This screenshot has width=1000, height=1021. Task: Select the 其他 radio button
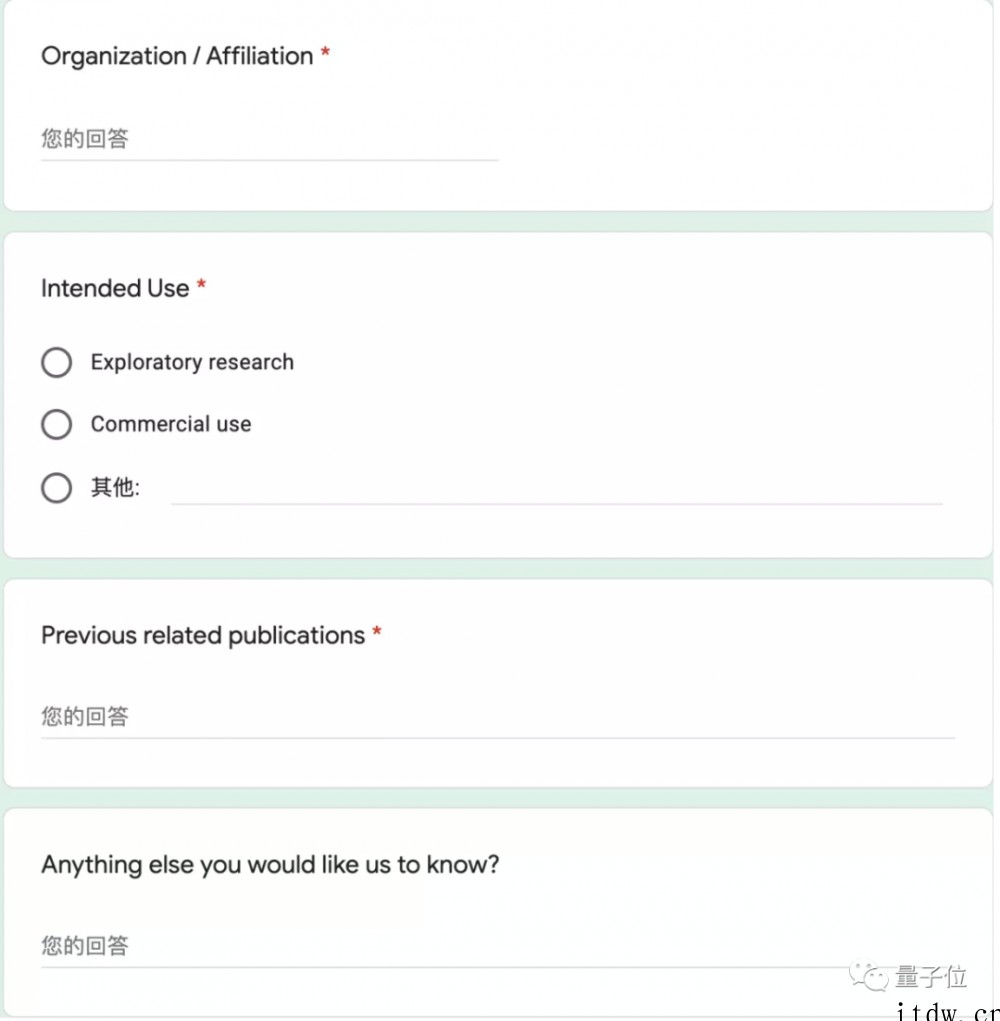[57, 488]
